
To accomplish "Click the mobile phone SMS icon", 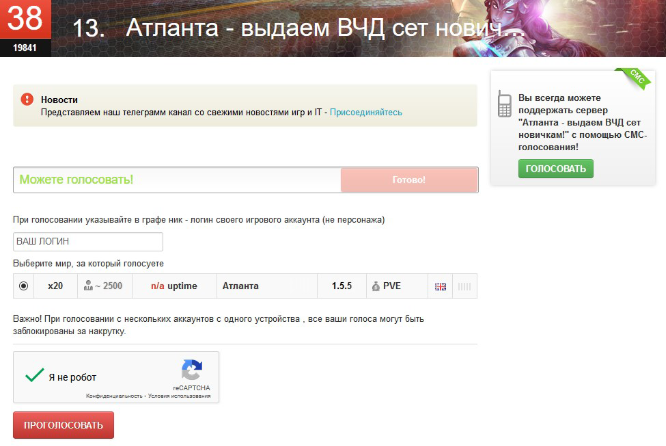I will (504, 104).
